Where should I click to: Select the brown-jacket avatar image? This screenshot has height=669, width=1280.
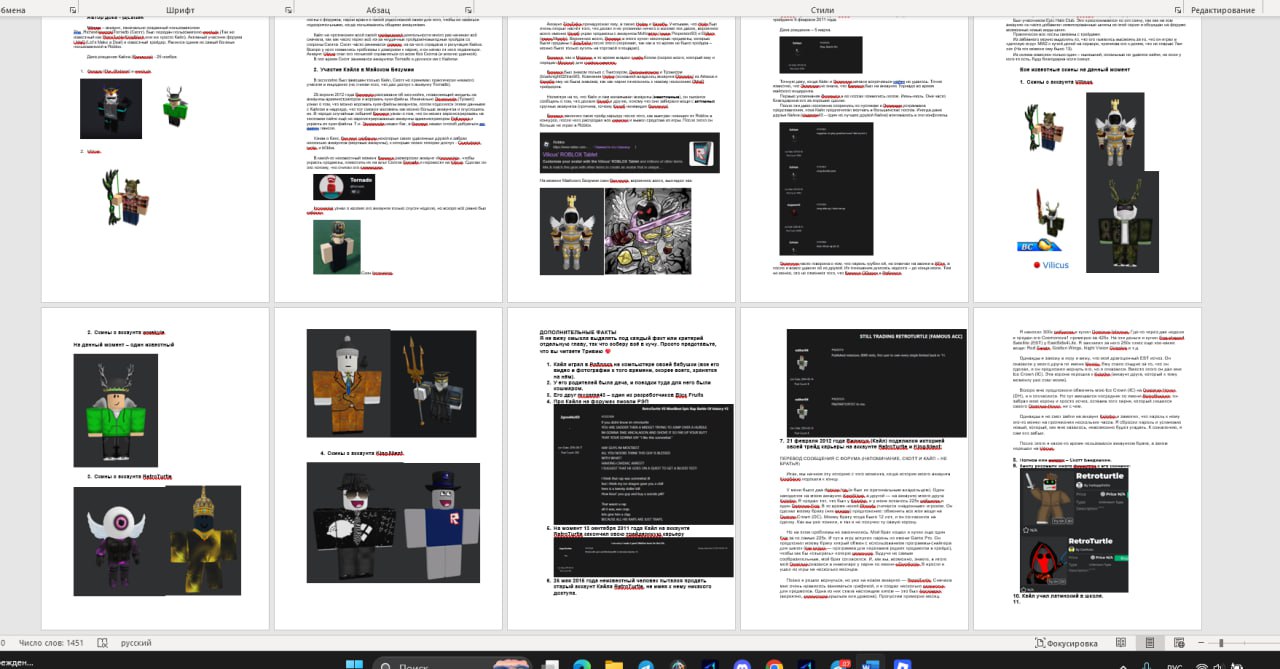349,385
